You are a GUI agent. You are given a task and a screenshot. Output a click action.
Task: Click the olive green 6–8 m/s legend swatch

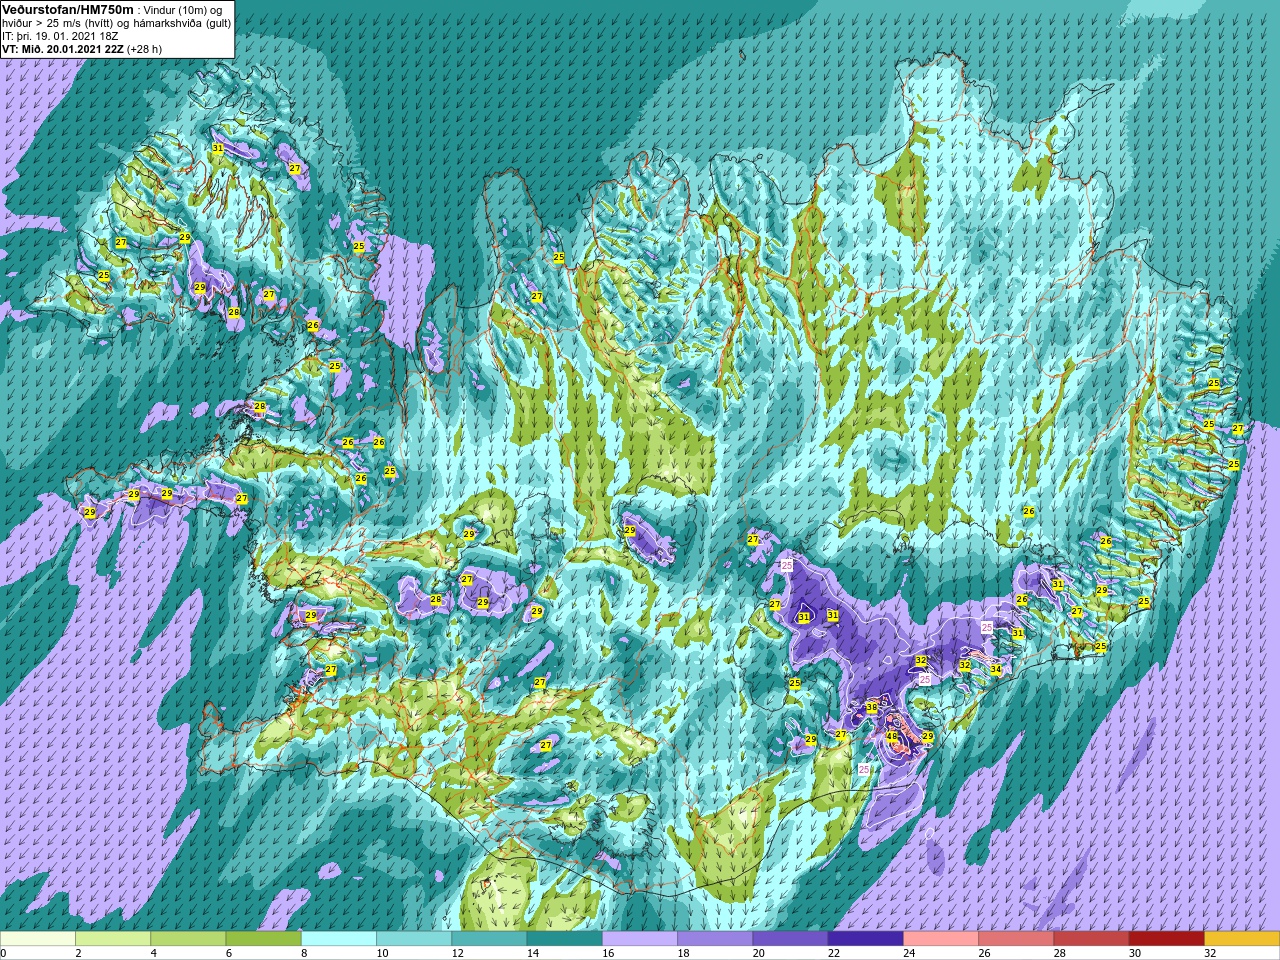264,939
